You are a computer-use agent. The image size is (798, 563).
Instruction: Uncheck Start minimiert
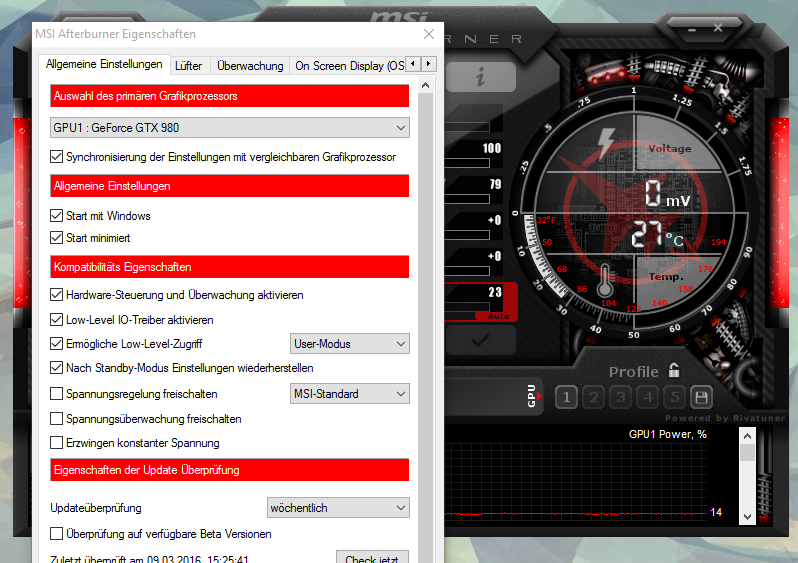point(56,238)
